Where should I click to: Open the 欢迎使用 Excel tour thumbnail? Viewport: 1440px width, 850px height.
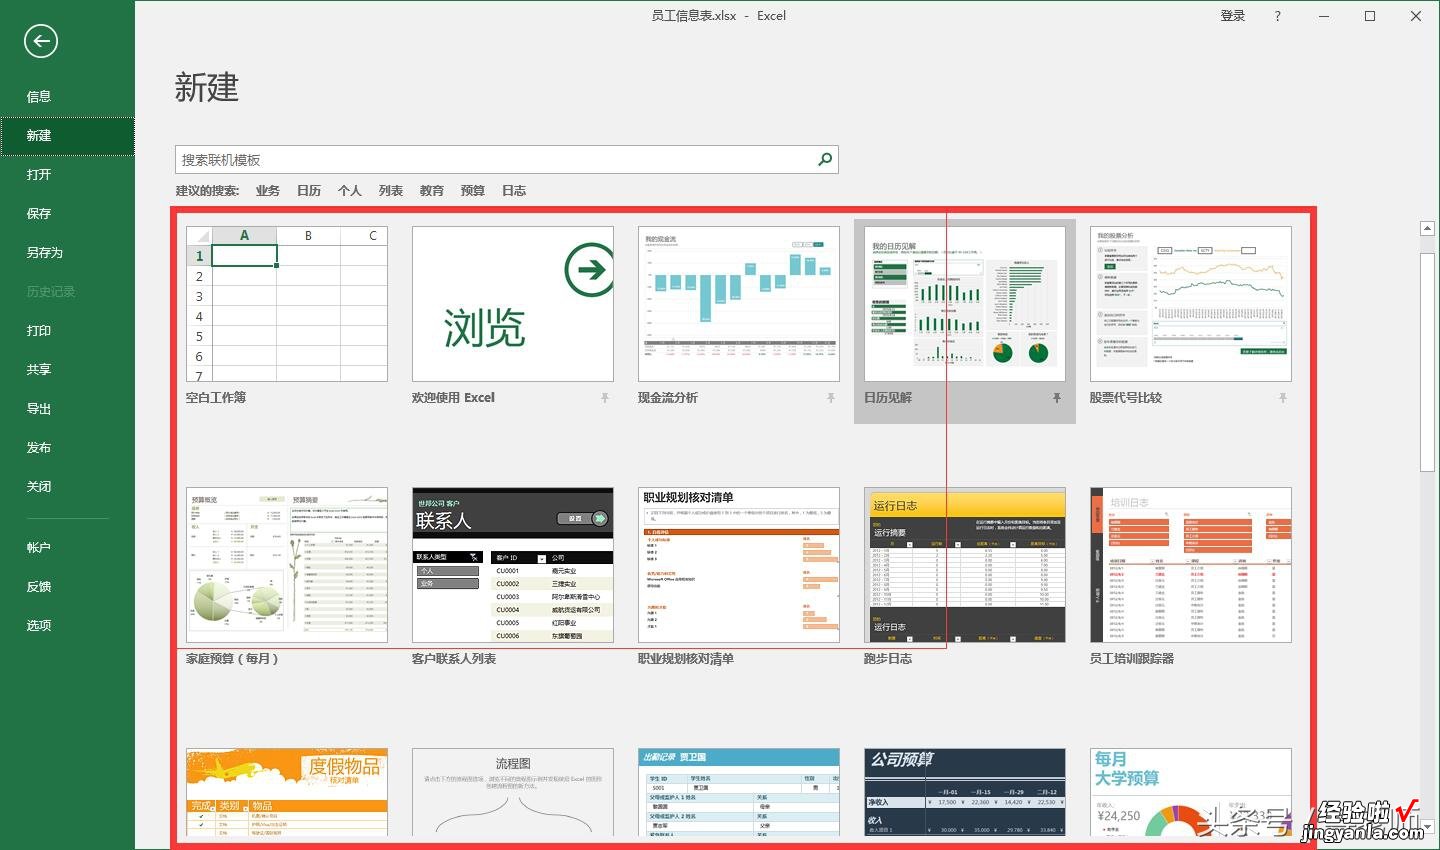click(513, 304)
